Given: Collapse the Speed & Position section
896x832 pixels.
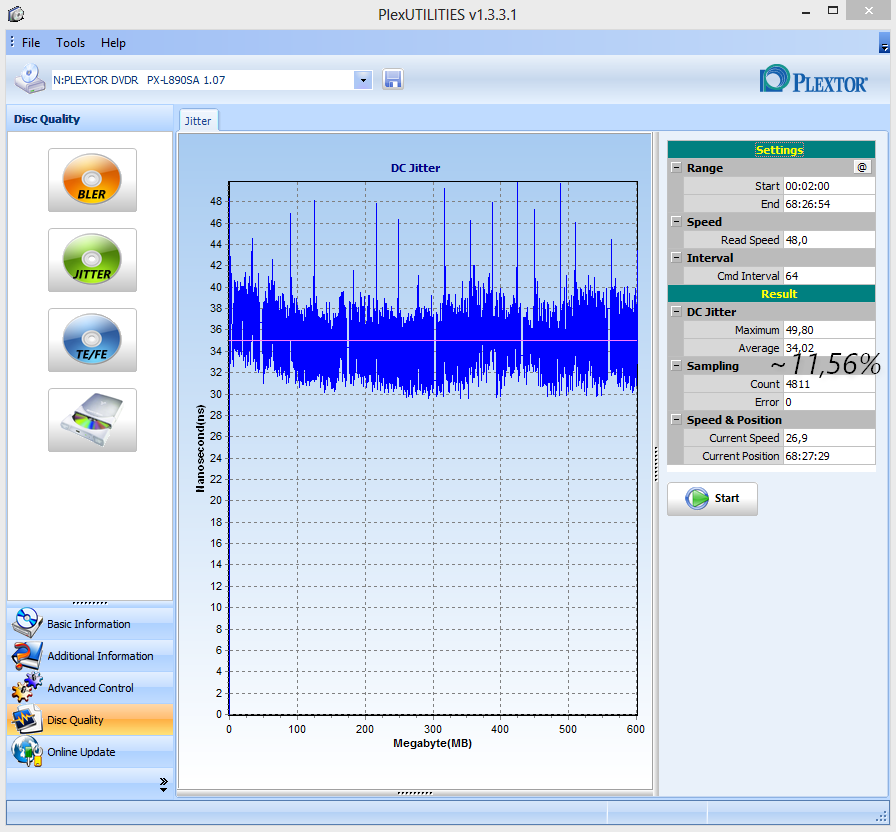Looking at the screenshot, I should 676,419.
